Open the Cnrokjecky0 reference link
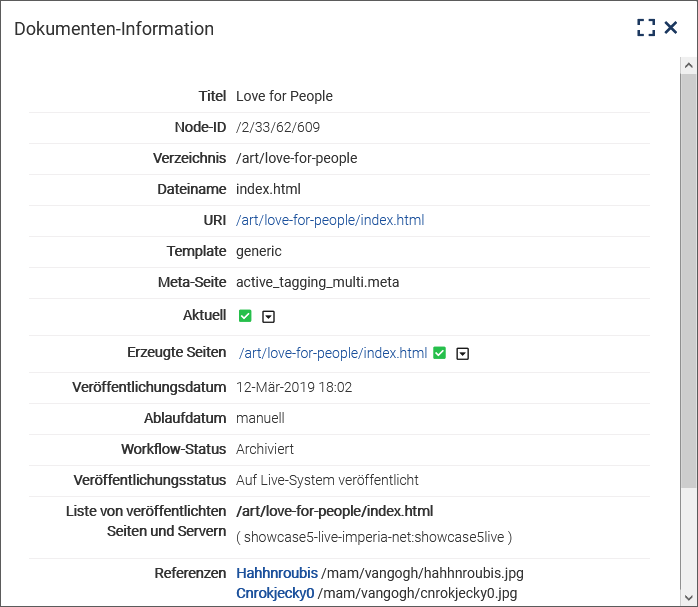Screen dimensions: 698x607 point(275,593)
